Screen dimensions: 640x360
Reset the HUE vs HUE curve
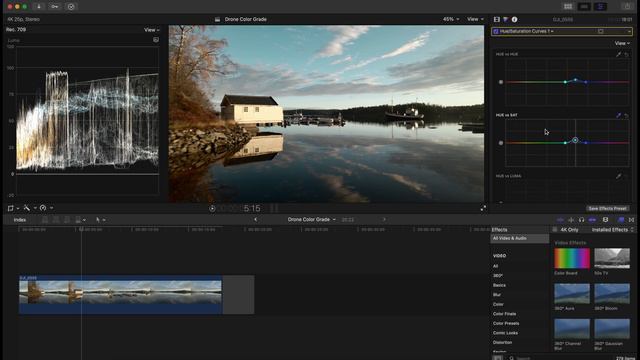click(627, 54)
